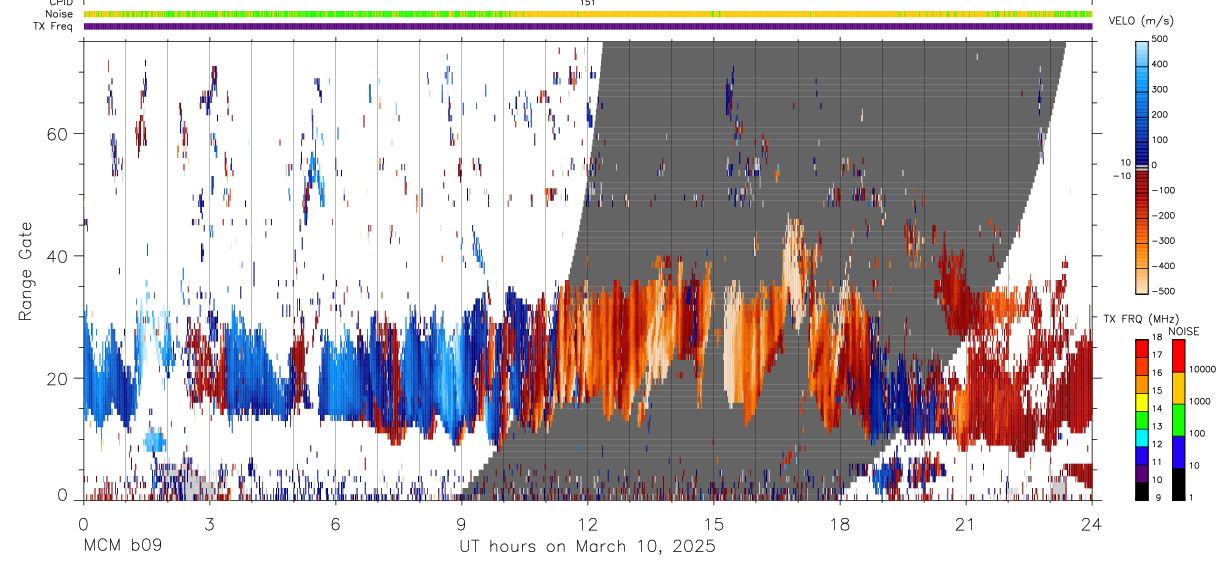This screenshot has width=1228, height=567.
Task: Click the 1 tick on noise legend
Action: click(1192, 497)
